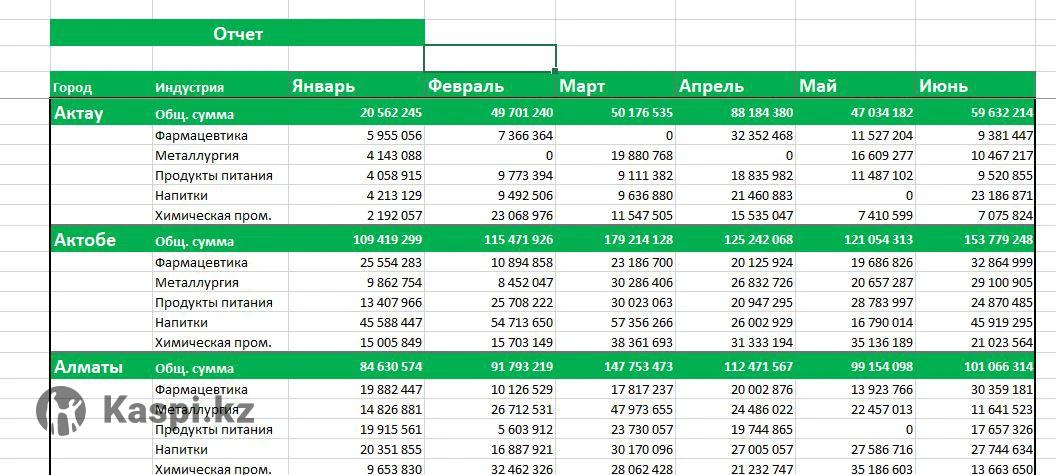Select the "Город" column header

[72, 88]
